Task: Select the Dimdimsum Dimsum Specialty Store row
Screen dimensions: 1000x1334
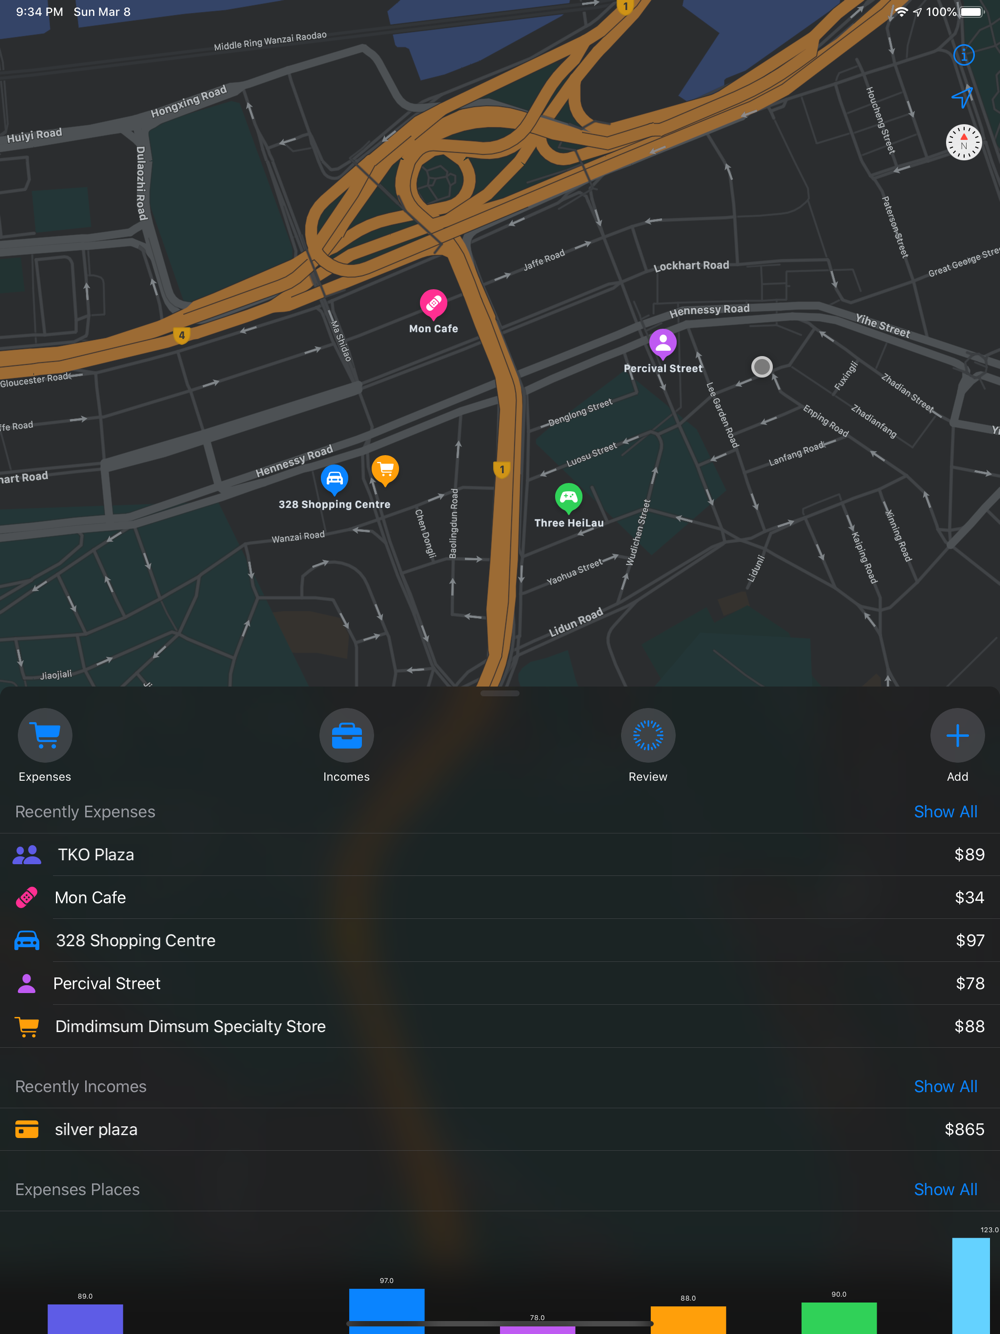Action: coord(500,1027)
